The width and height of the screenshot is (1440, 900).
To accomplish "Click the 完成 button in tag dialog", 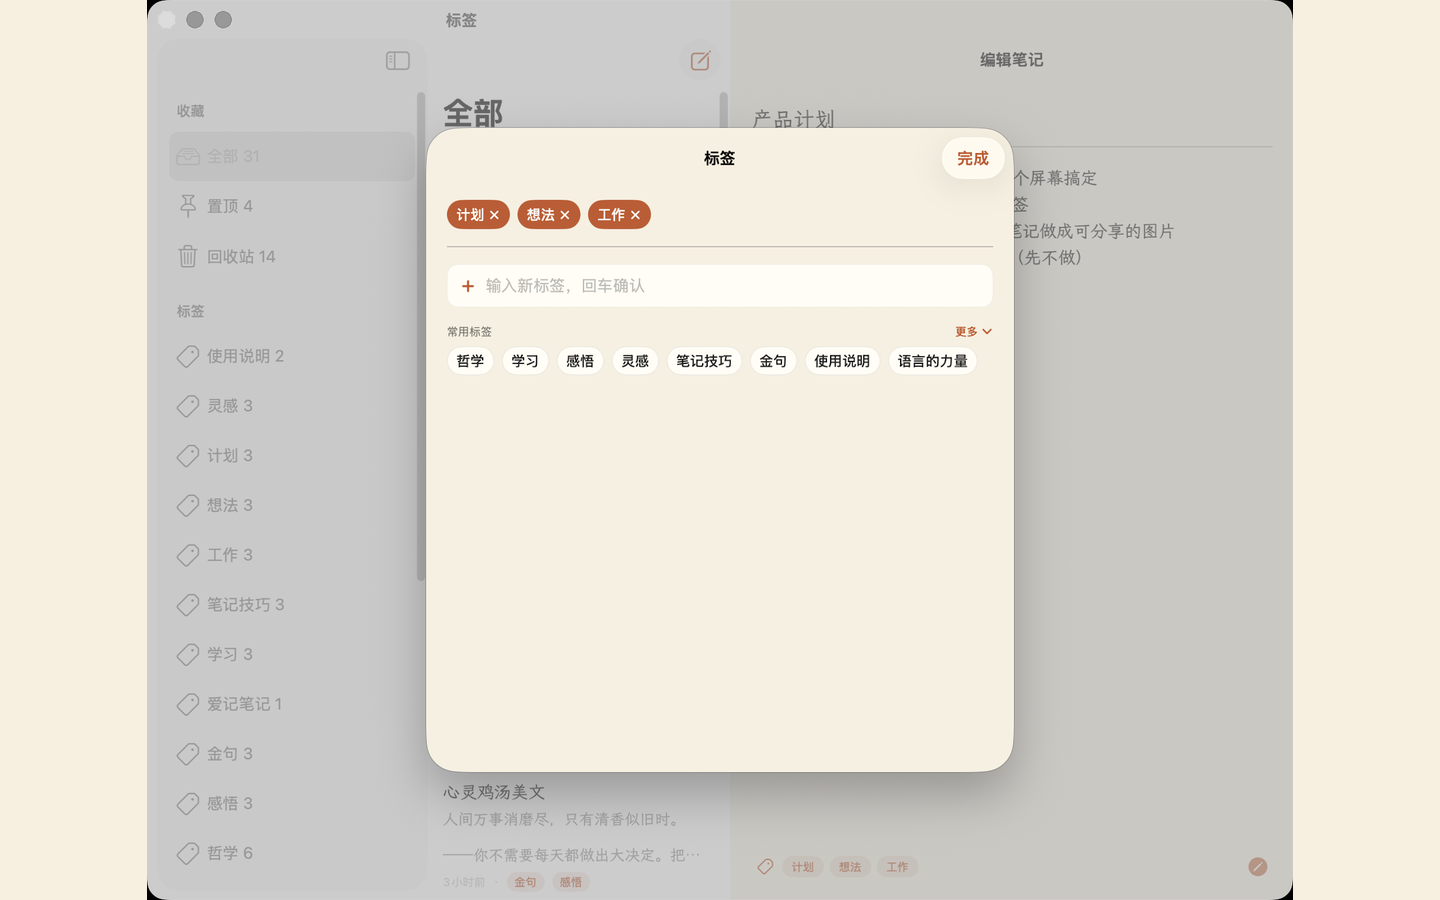I will 972,158.
